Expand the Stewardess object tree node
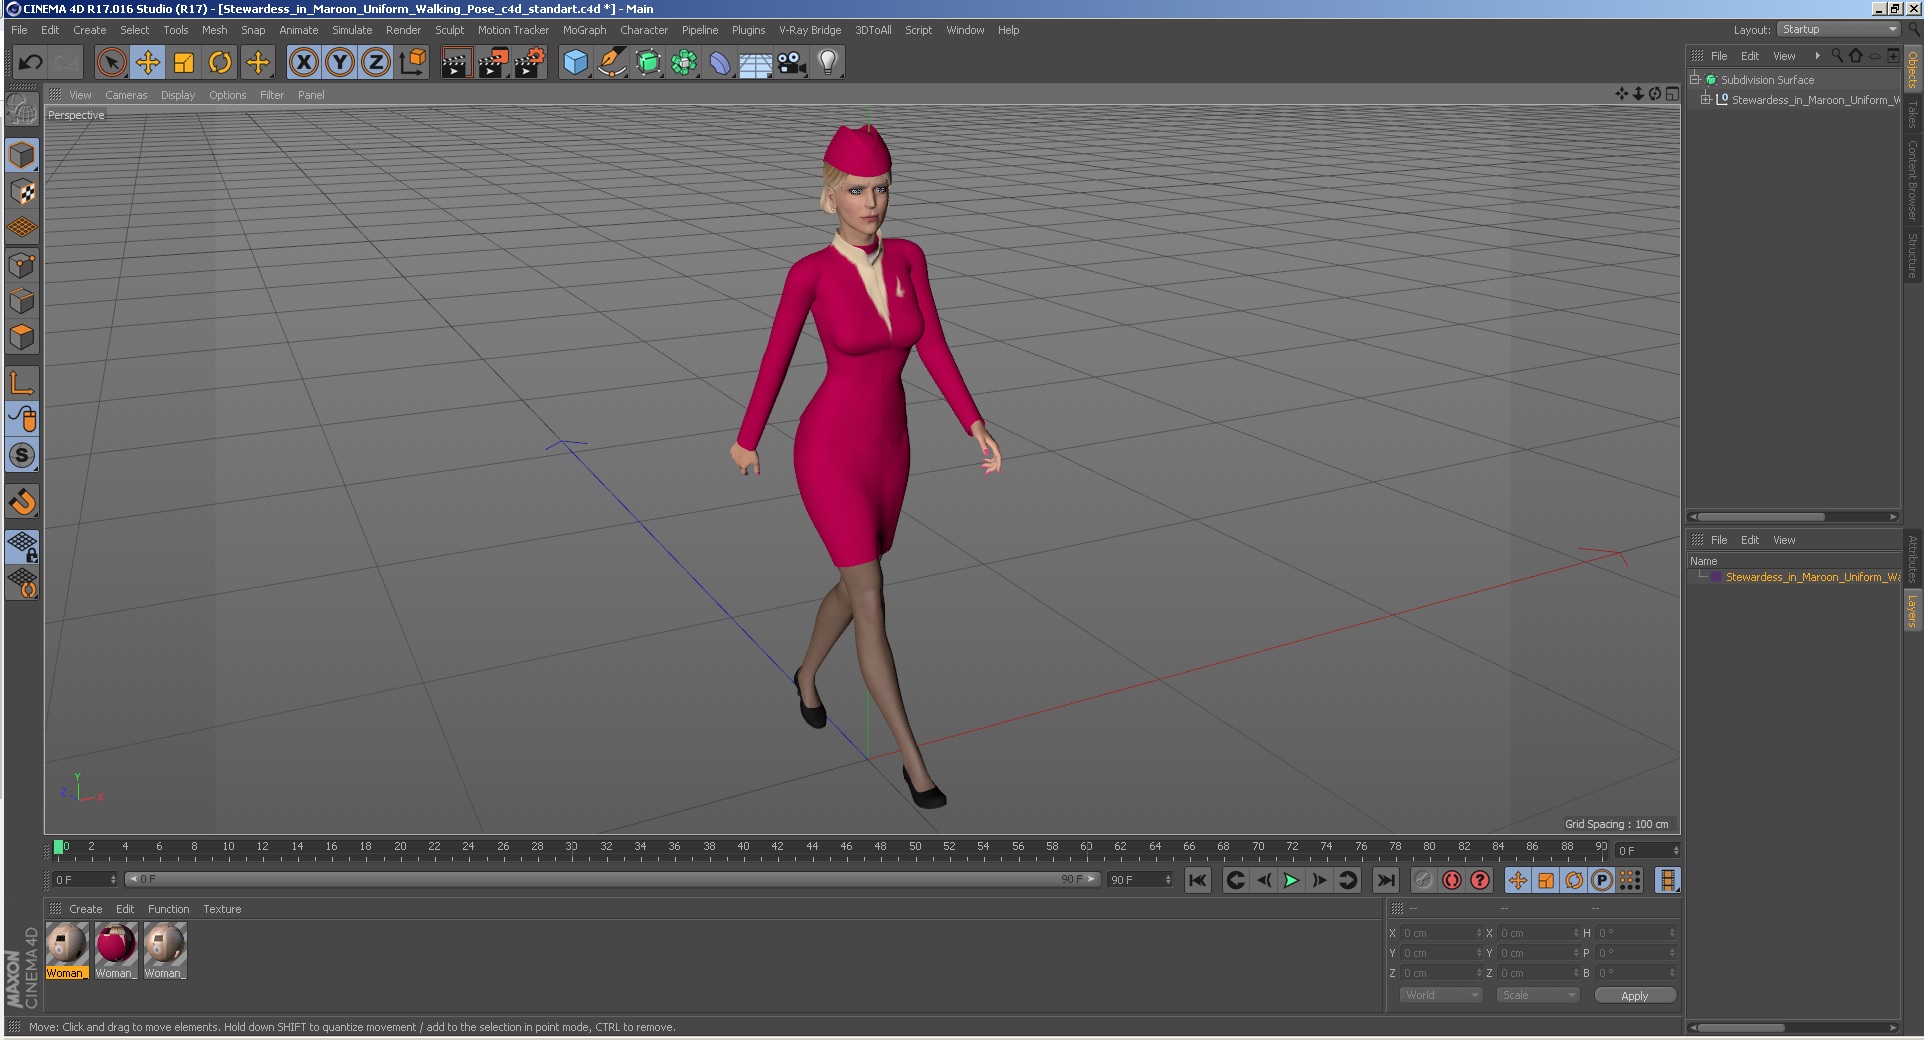 pyautogui.click(x=1706, y=99)
